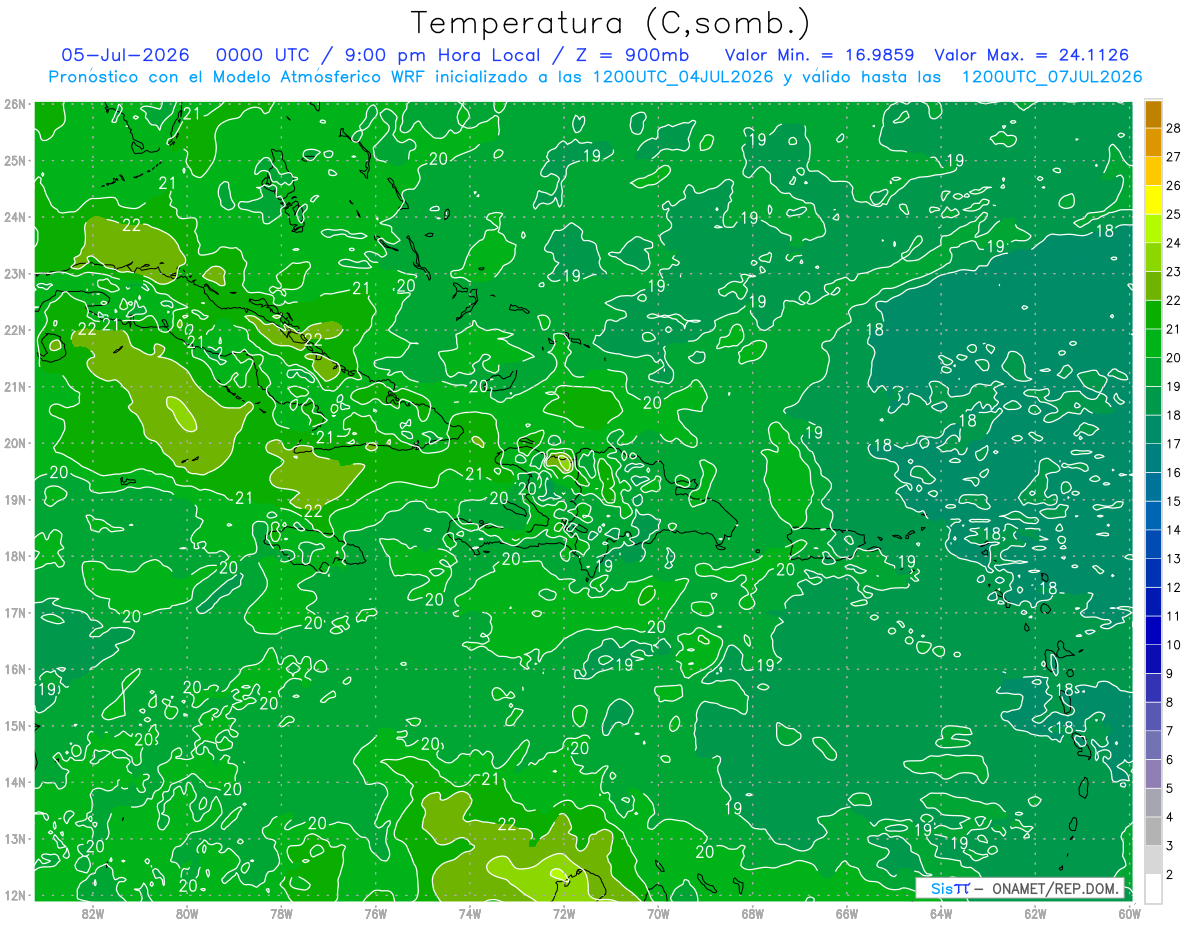This screenshot has height=927, width=1200.
Task: Click latitude axis label '14N'
Action: 15,782
